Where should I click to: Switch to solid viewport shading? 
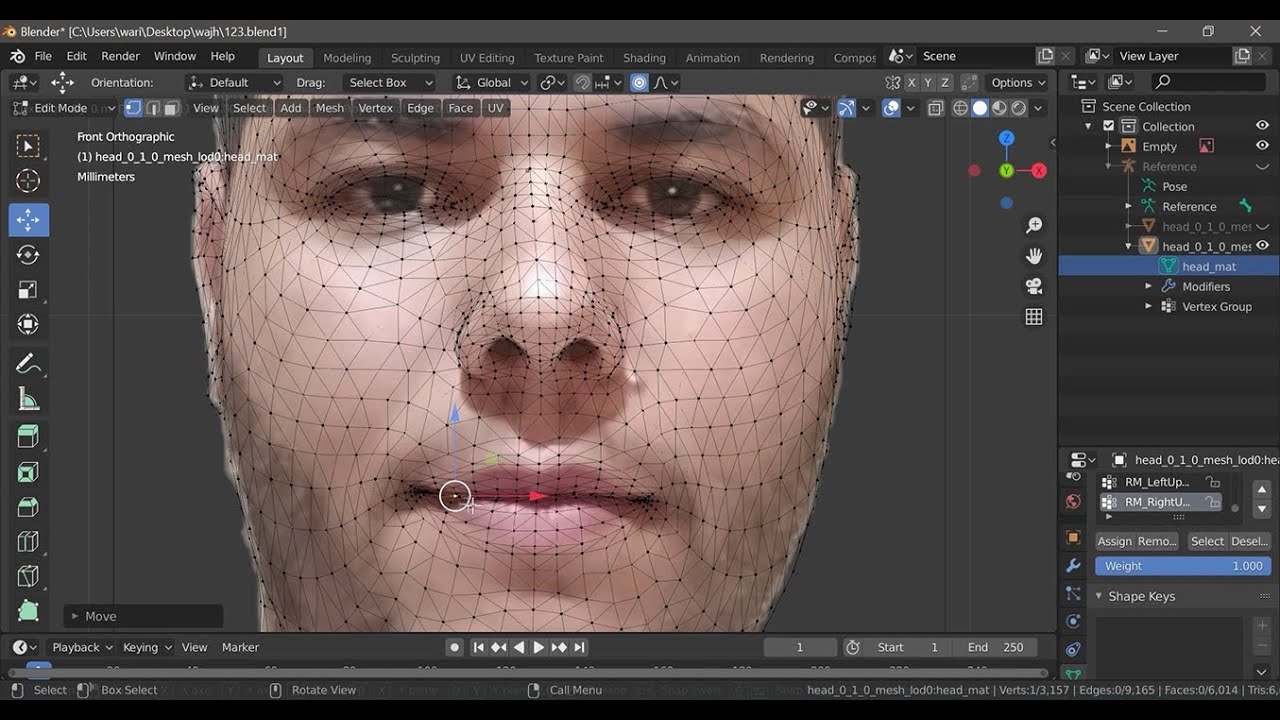(980, 108)
